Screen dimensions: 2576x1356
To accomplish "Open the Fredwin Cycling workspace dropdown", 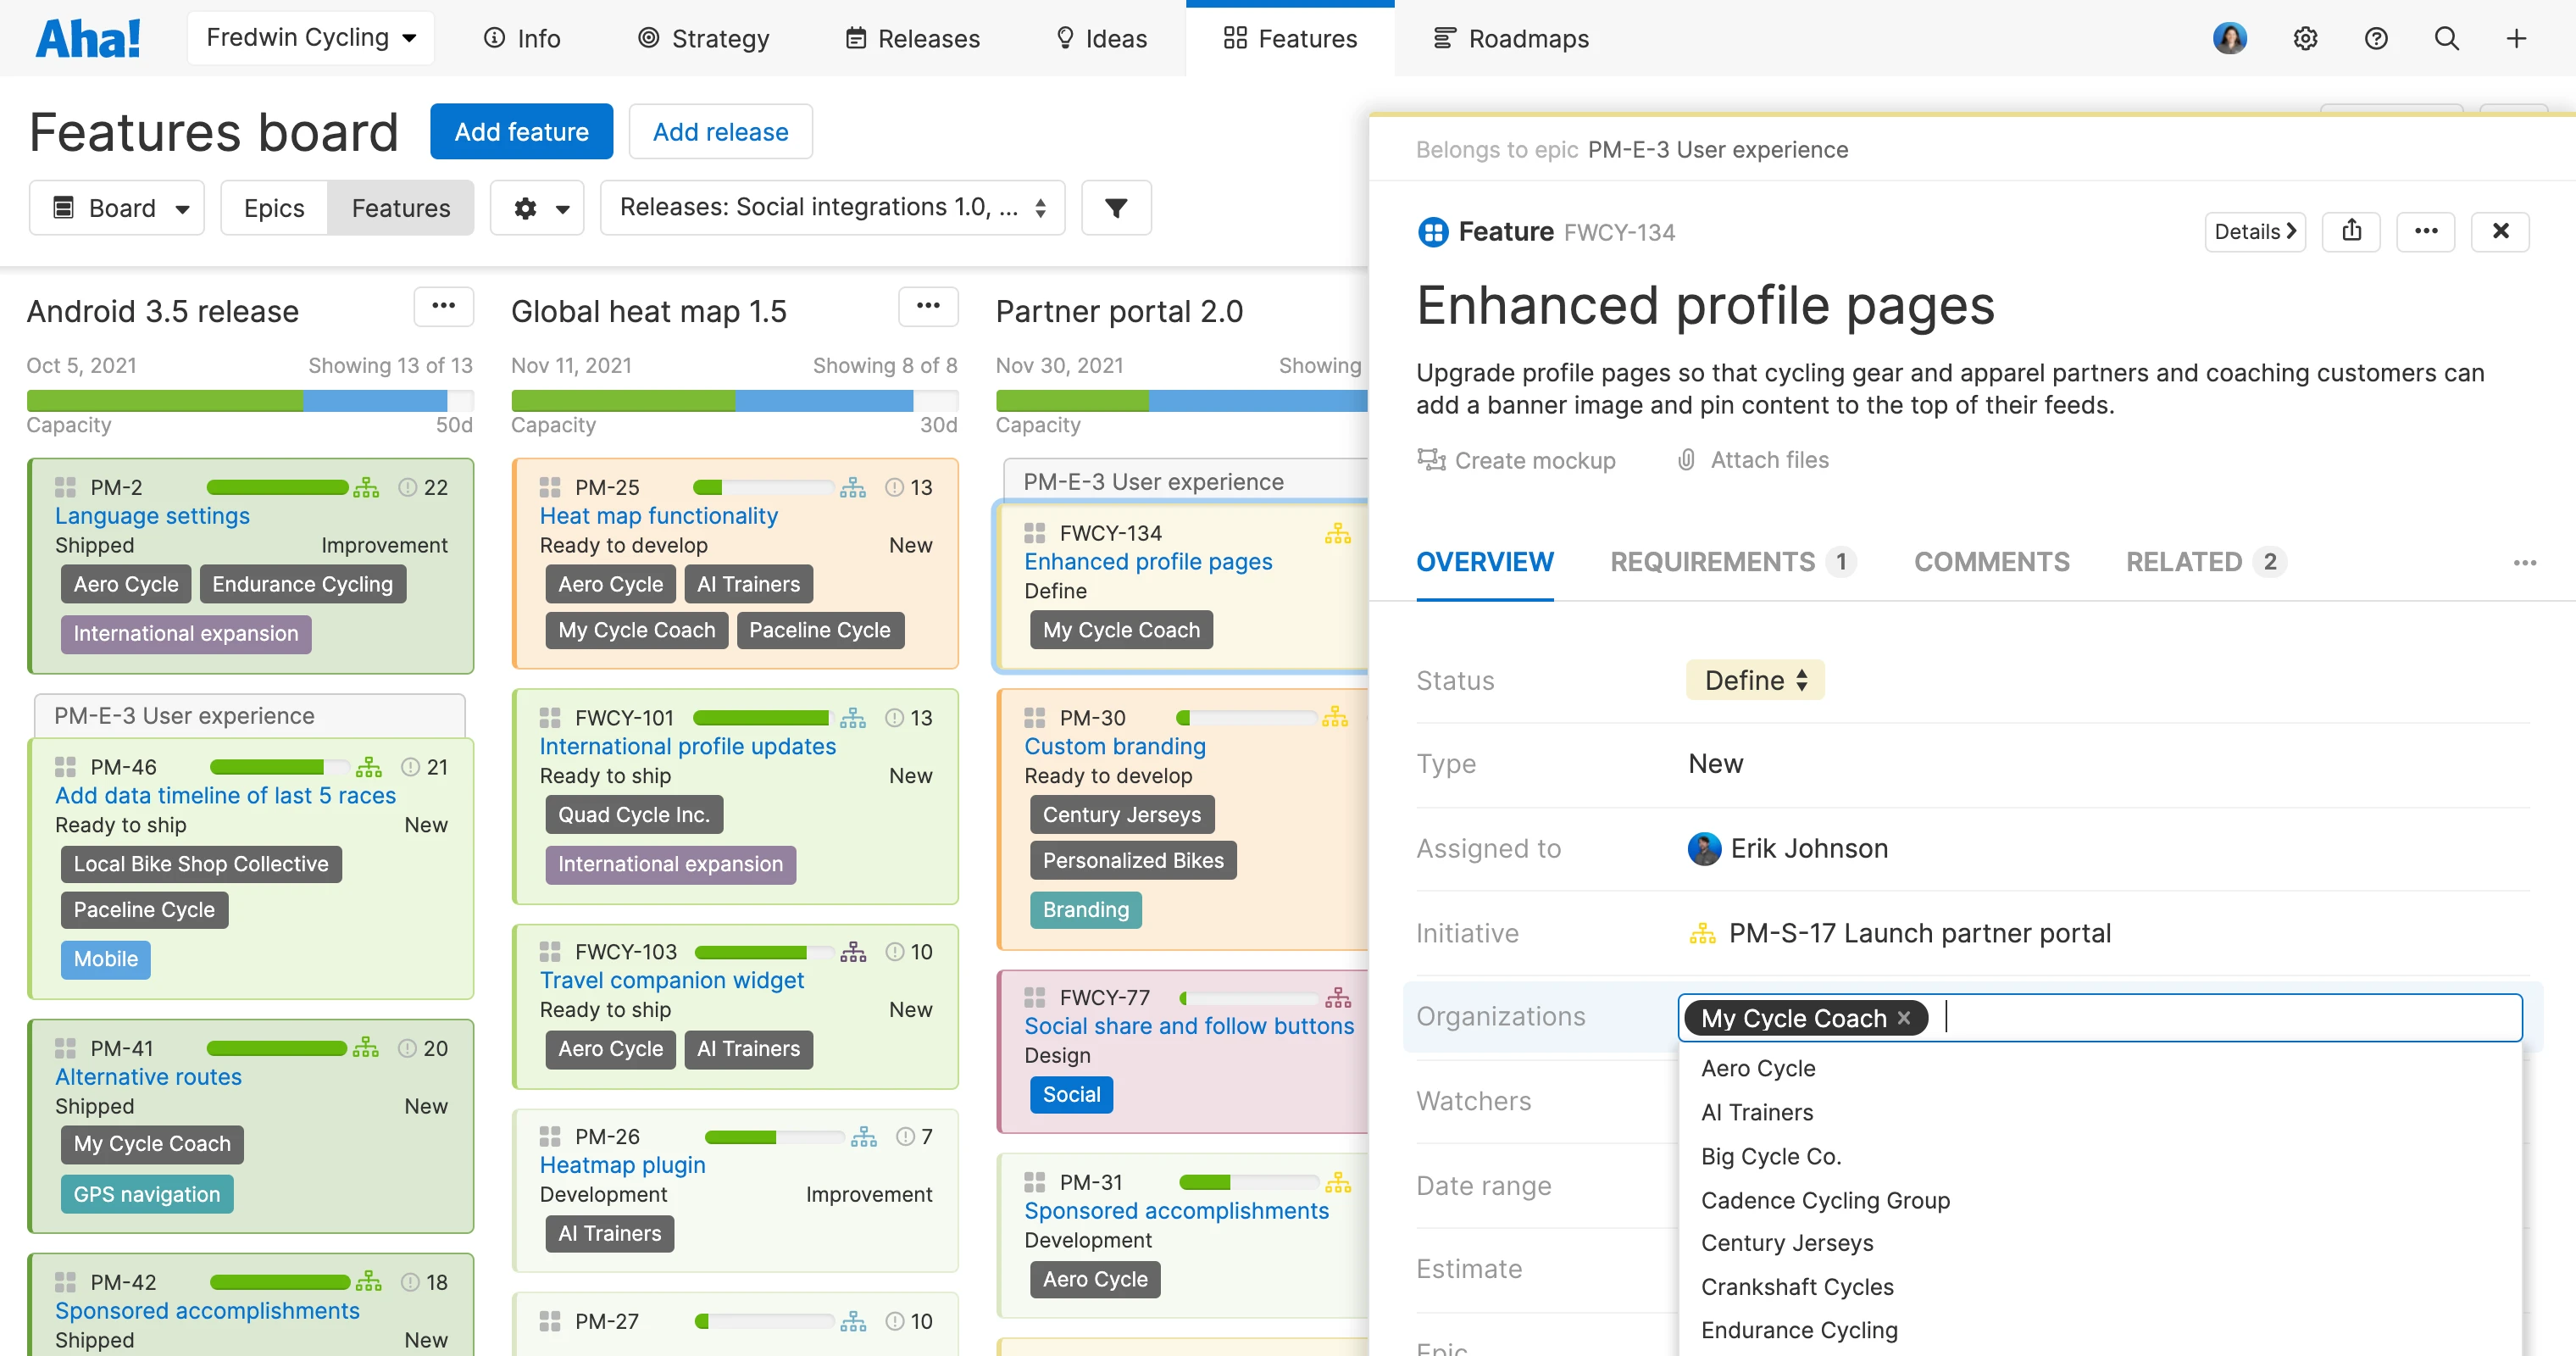I will (311, 39).
